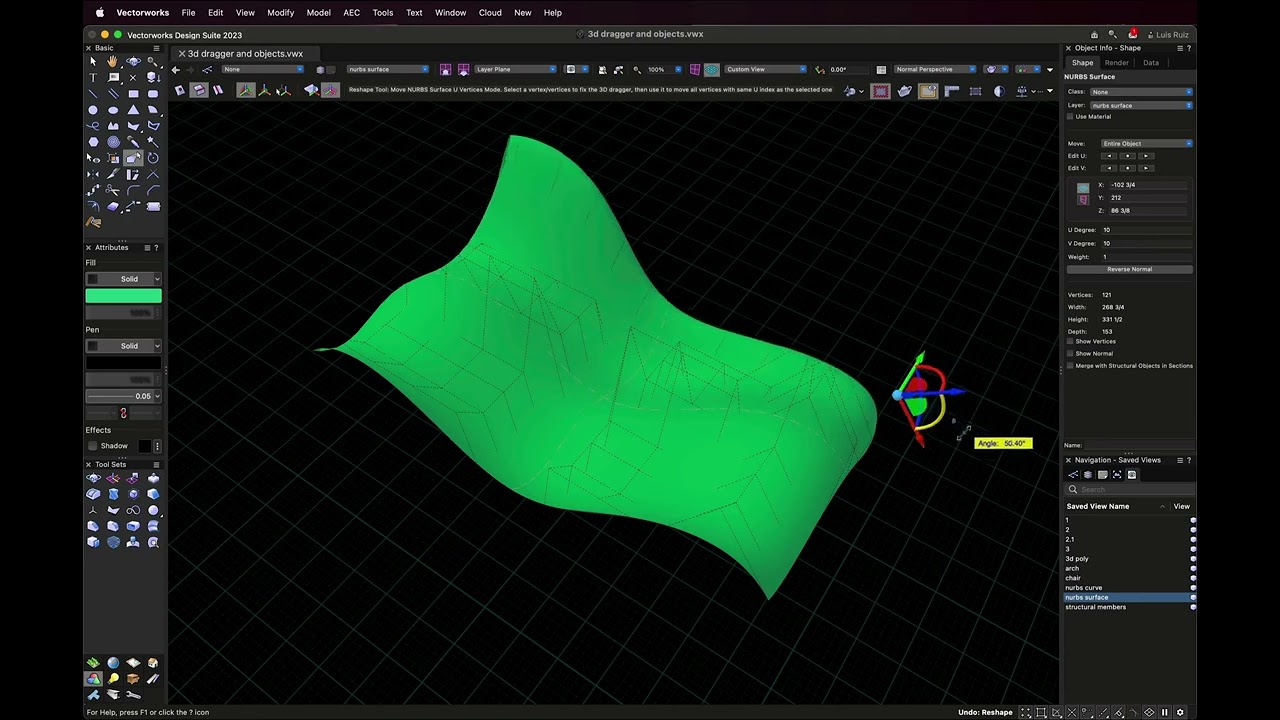Click Edit V previous vertex arrow

click(x=1108, y=168)
